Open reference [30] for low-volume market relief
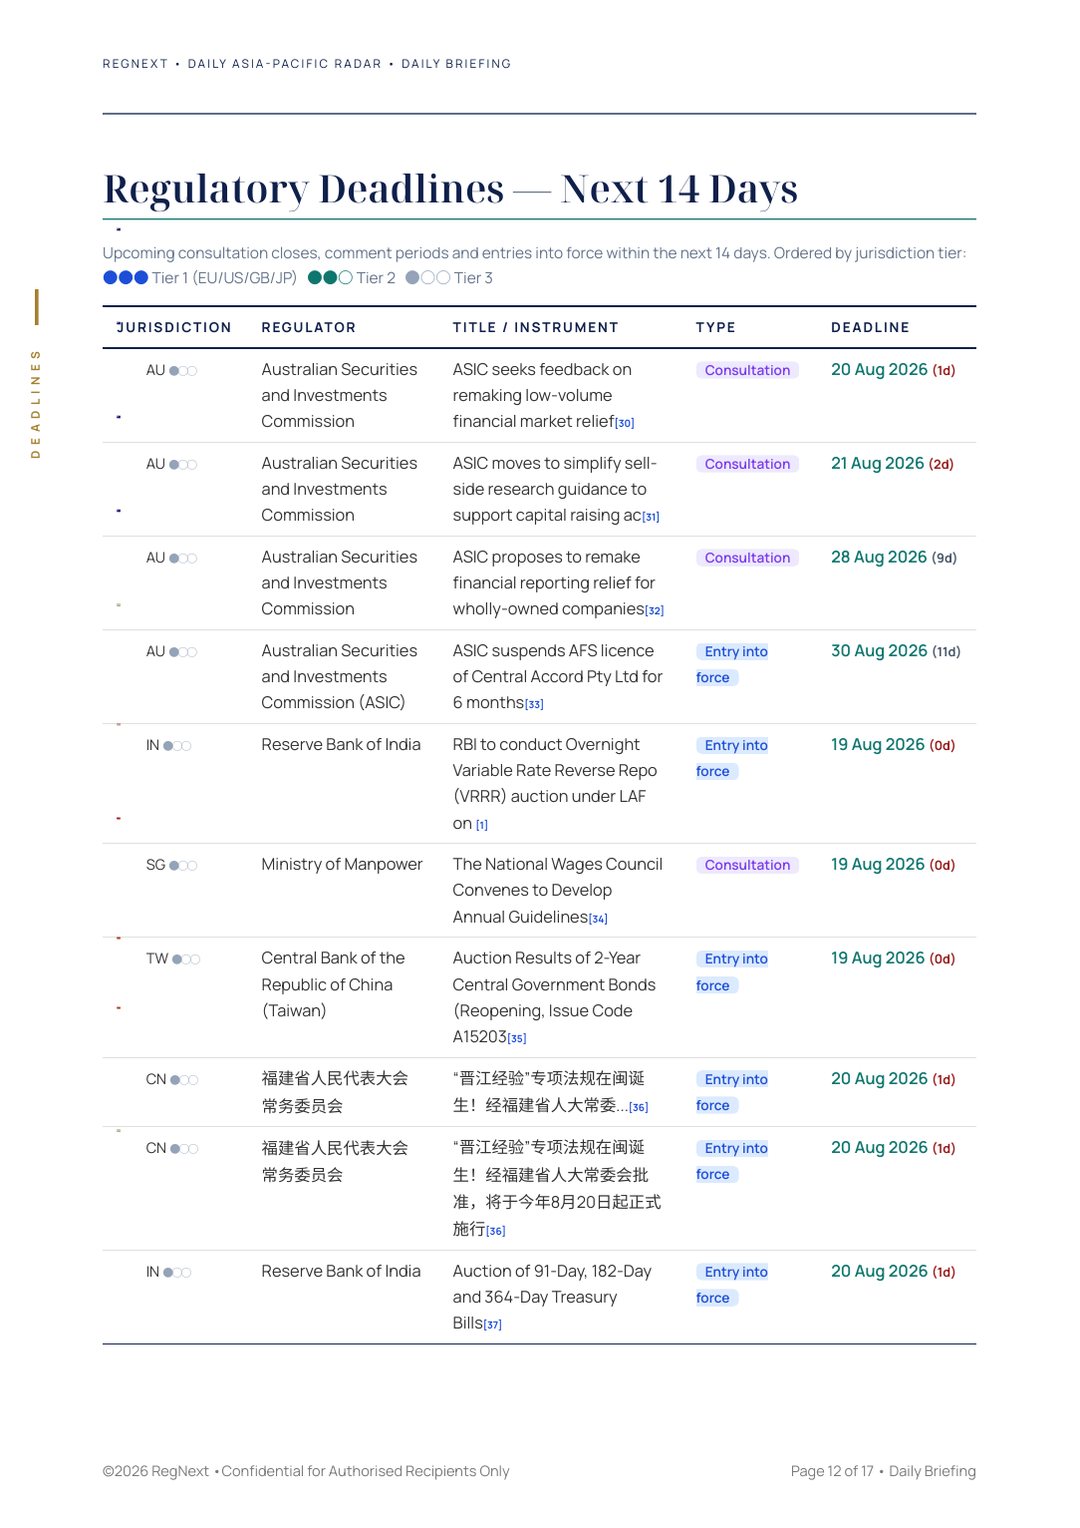This screenshot has width=1080, height=1528. [625, 423]
